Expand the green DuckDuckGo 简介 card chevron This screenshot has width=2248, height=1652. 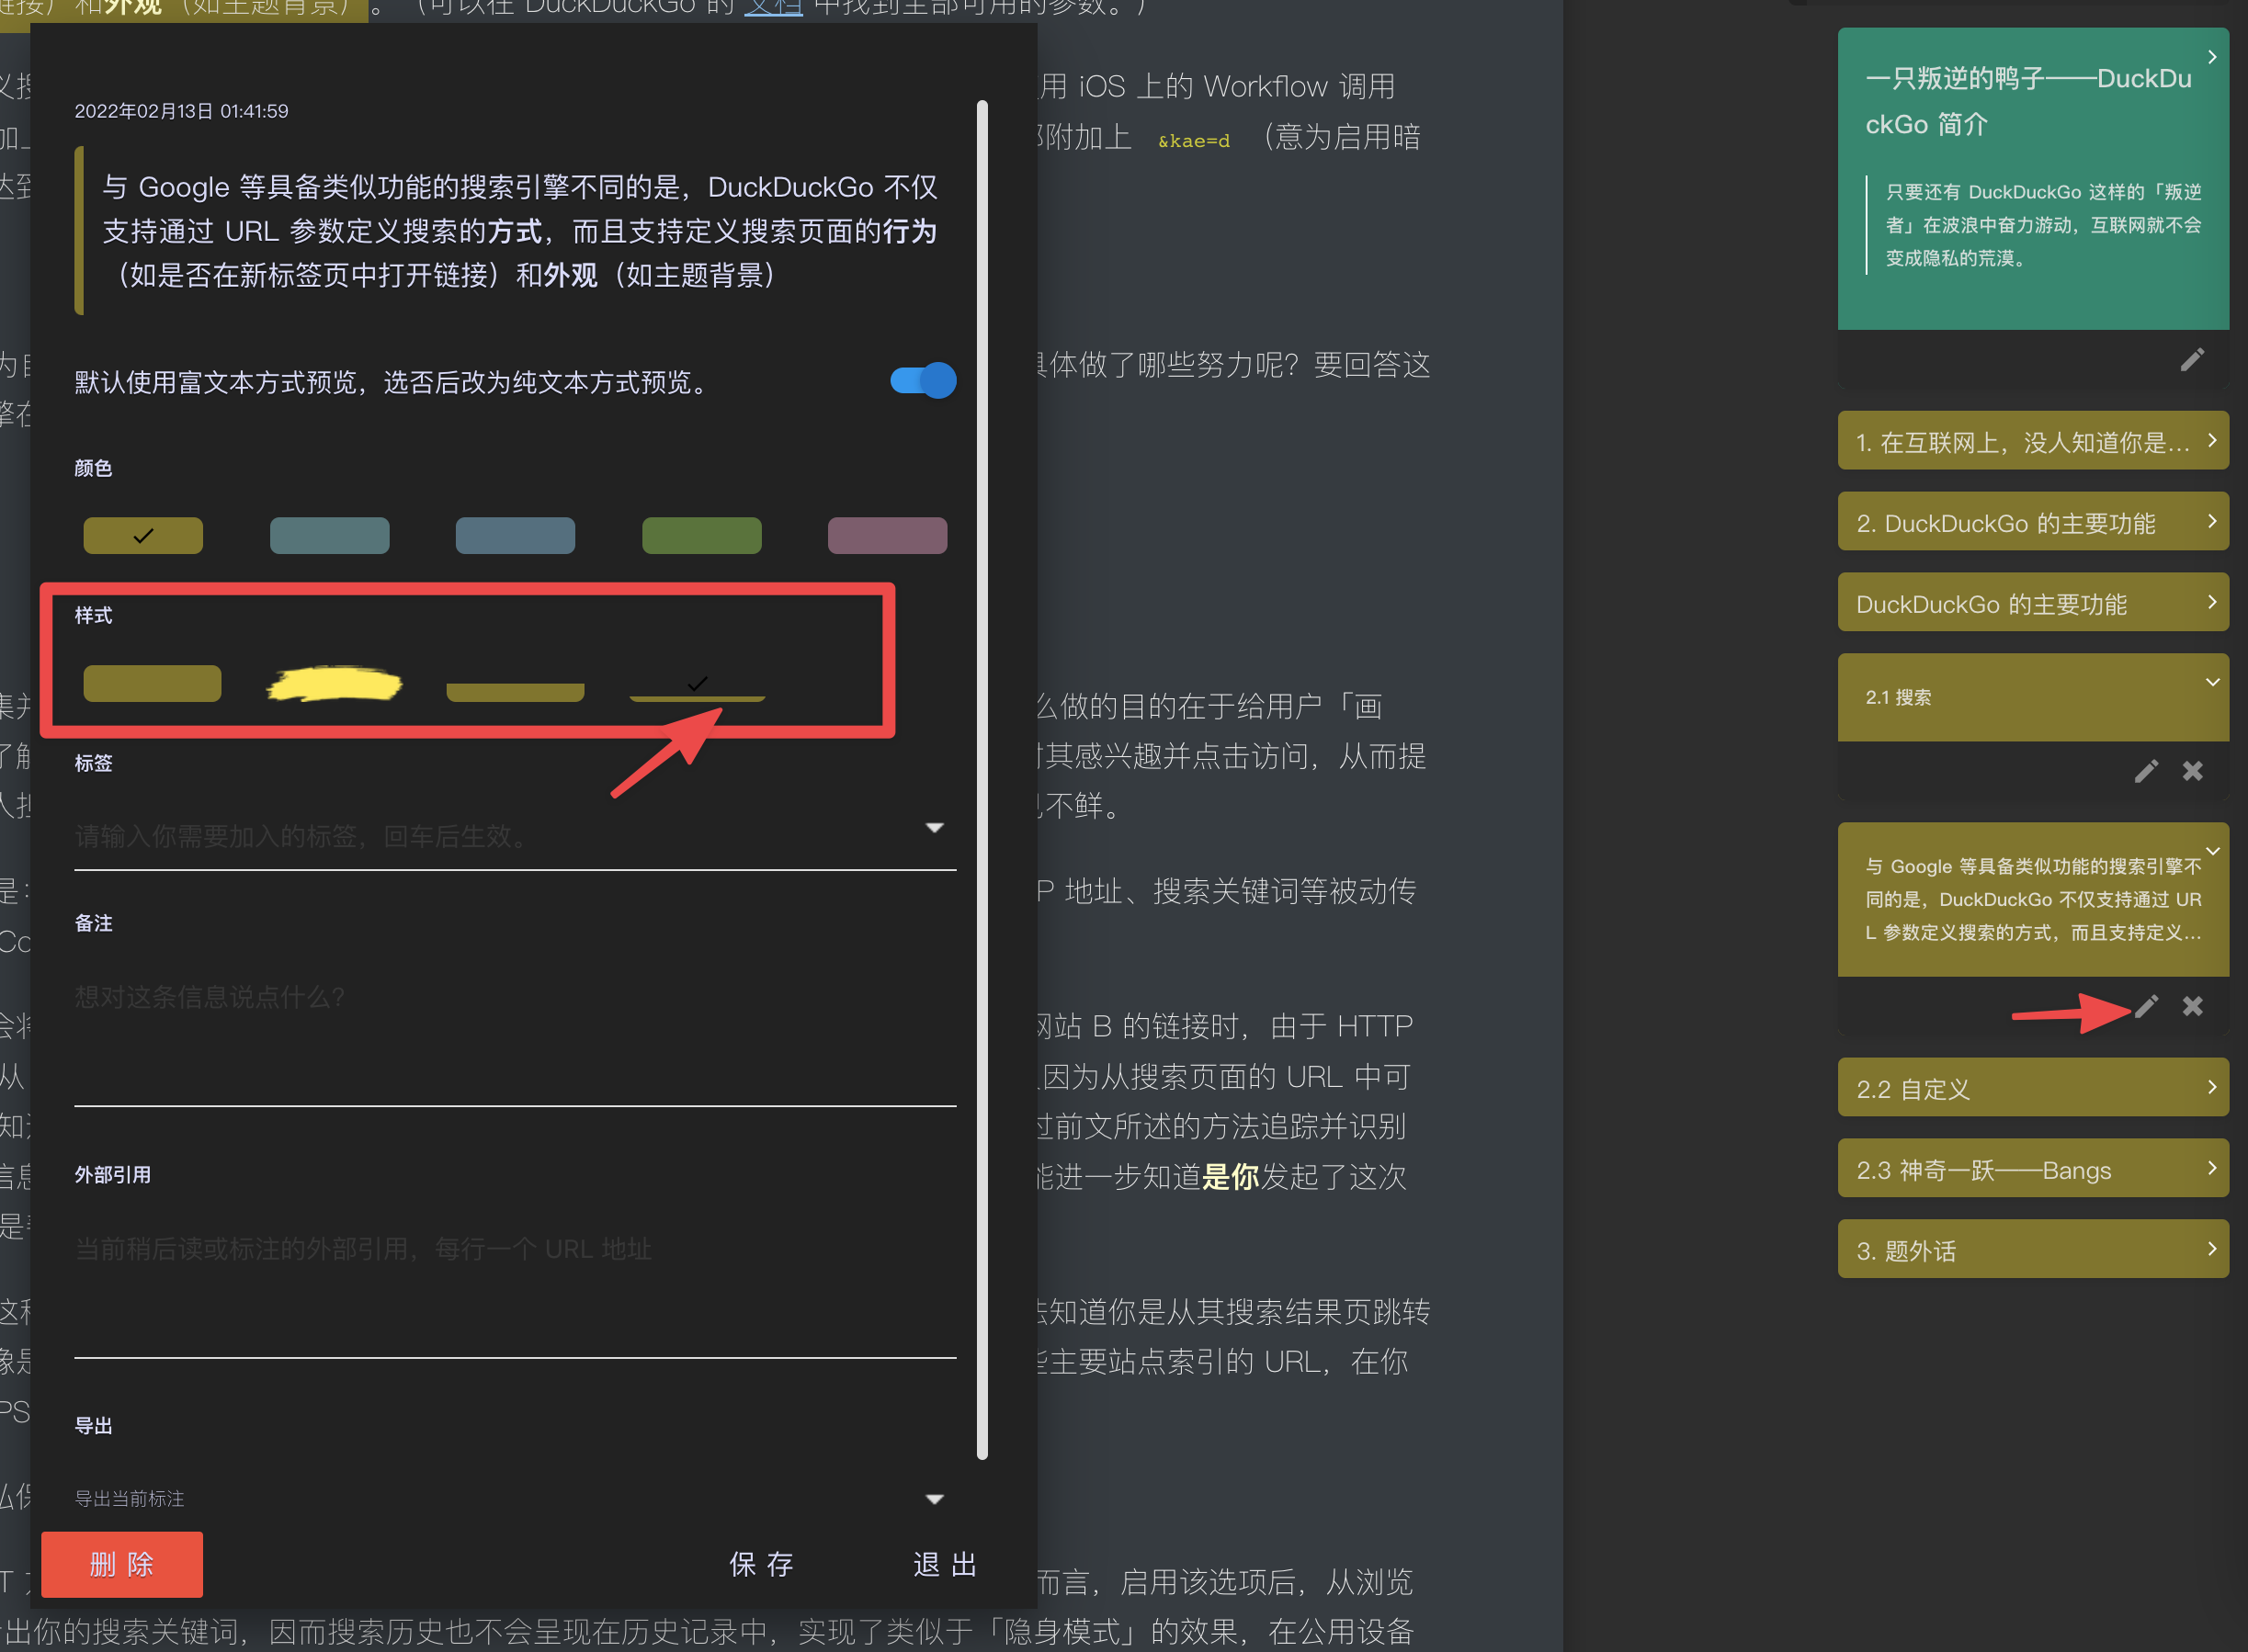[2211, 57]
